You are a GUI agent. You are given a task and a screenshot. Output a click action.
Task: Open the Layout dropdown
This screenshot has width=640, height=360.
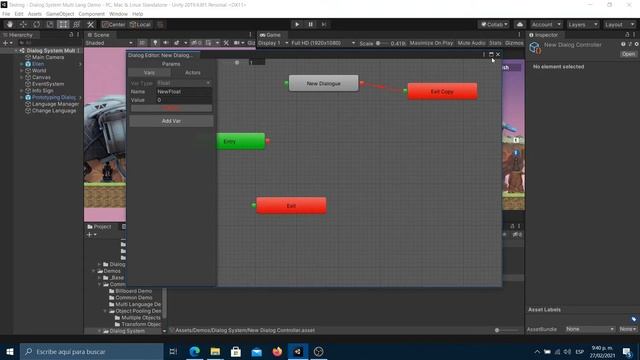[x=620, y=24]
